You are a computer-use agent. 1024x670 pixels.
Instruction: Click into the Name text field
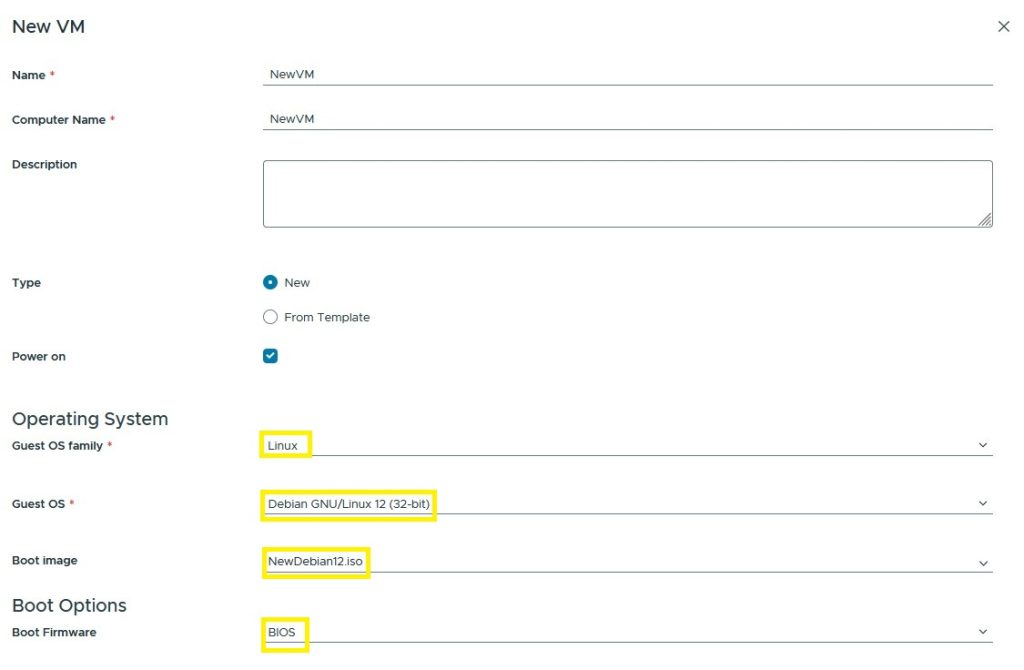click(627, 75)
